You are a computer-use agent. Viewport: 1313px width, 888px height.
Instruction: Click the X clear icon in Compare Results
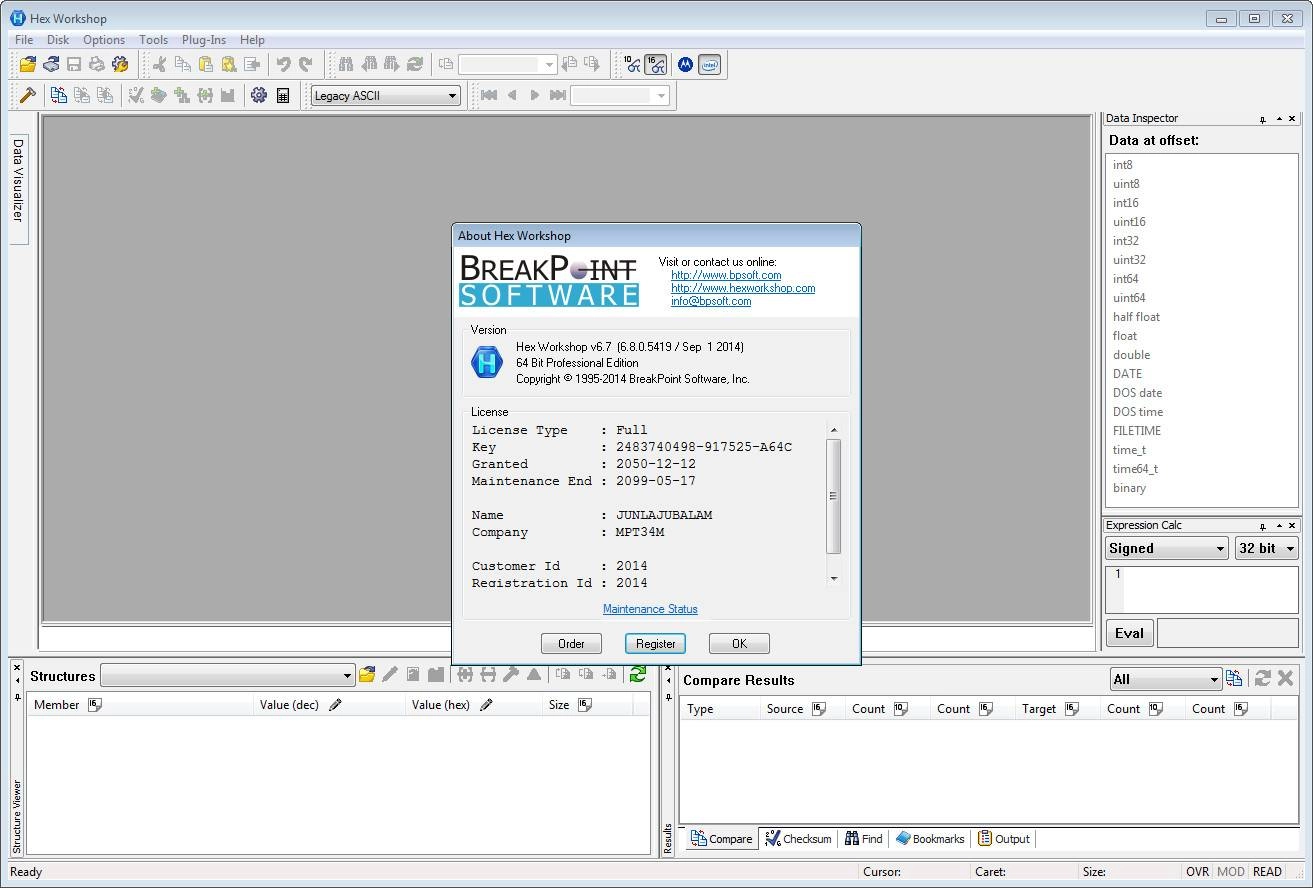[1286, 678]
